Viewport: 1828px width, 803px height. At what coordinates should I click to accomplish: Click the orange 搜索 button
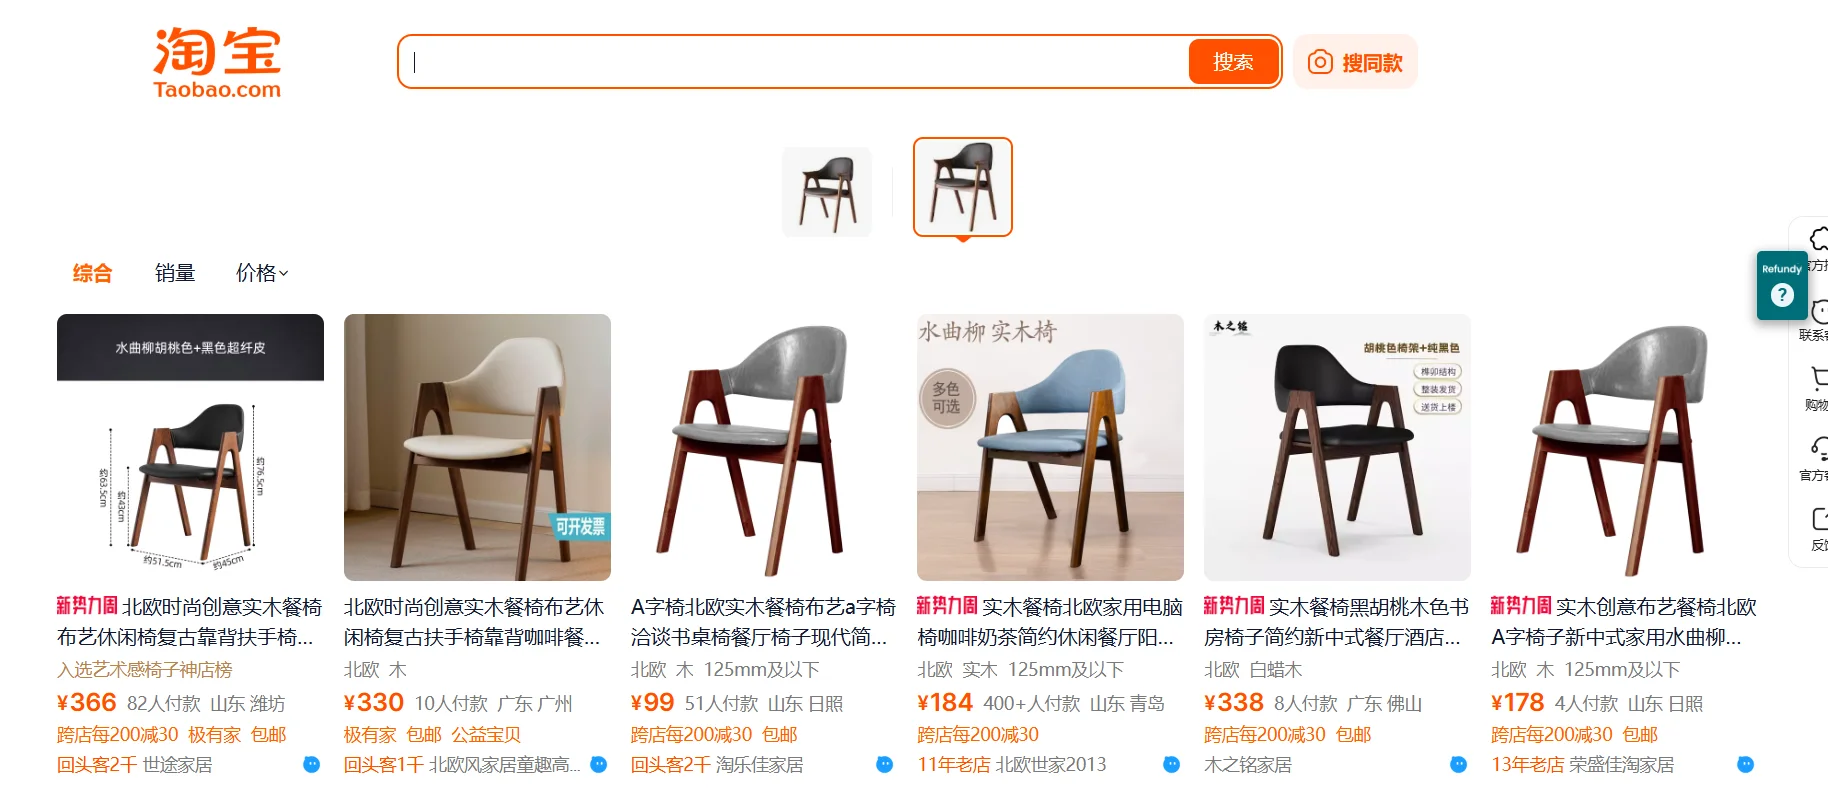point(1233,62)
